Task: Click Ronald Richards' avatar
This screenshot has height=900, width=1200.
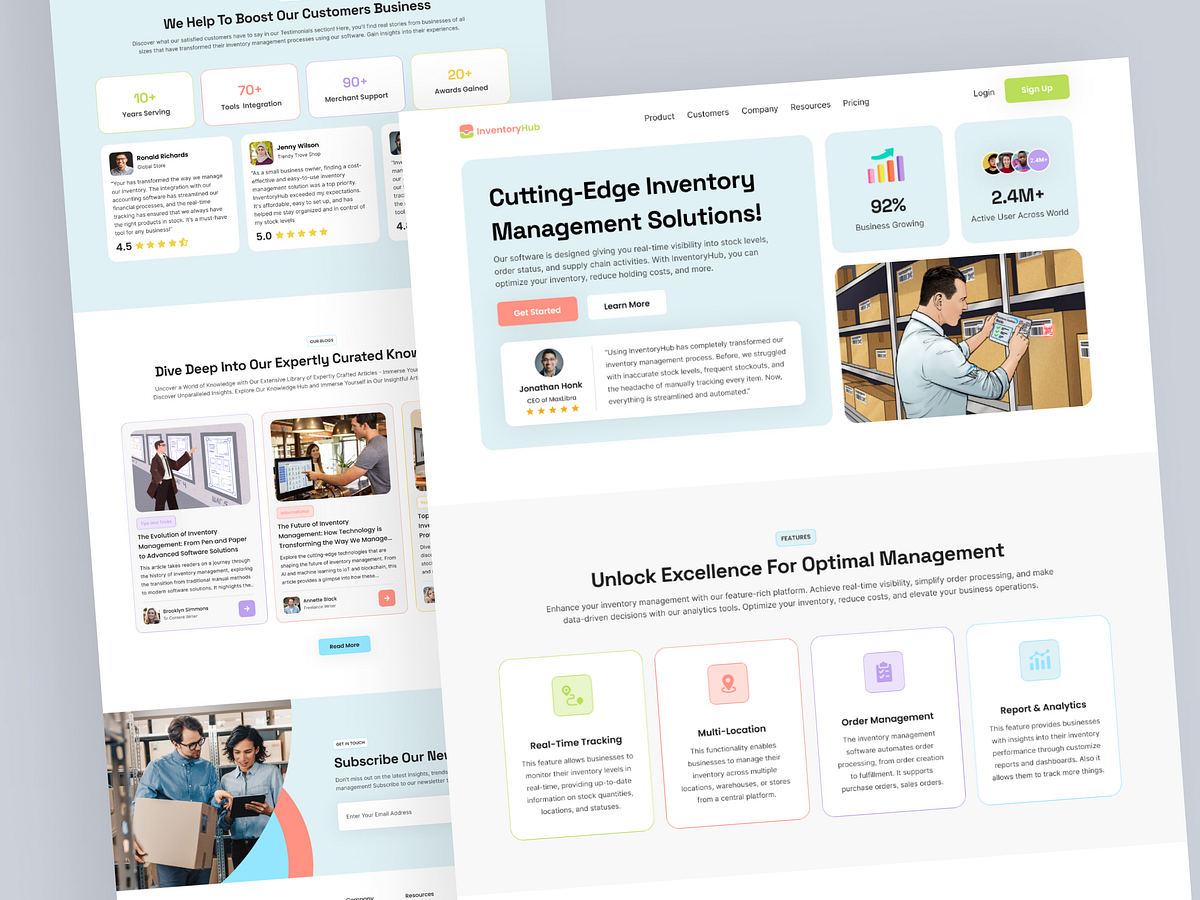Action: pos(121,163)
